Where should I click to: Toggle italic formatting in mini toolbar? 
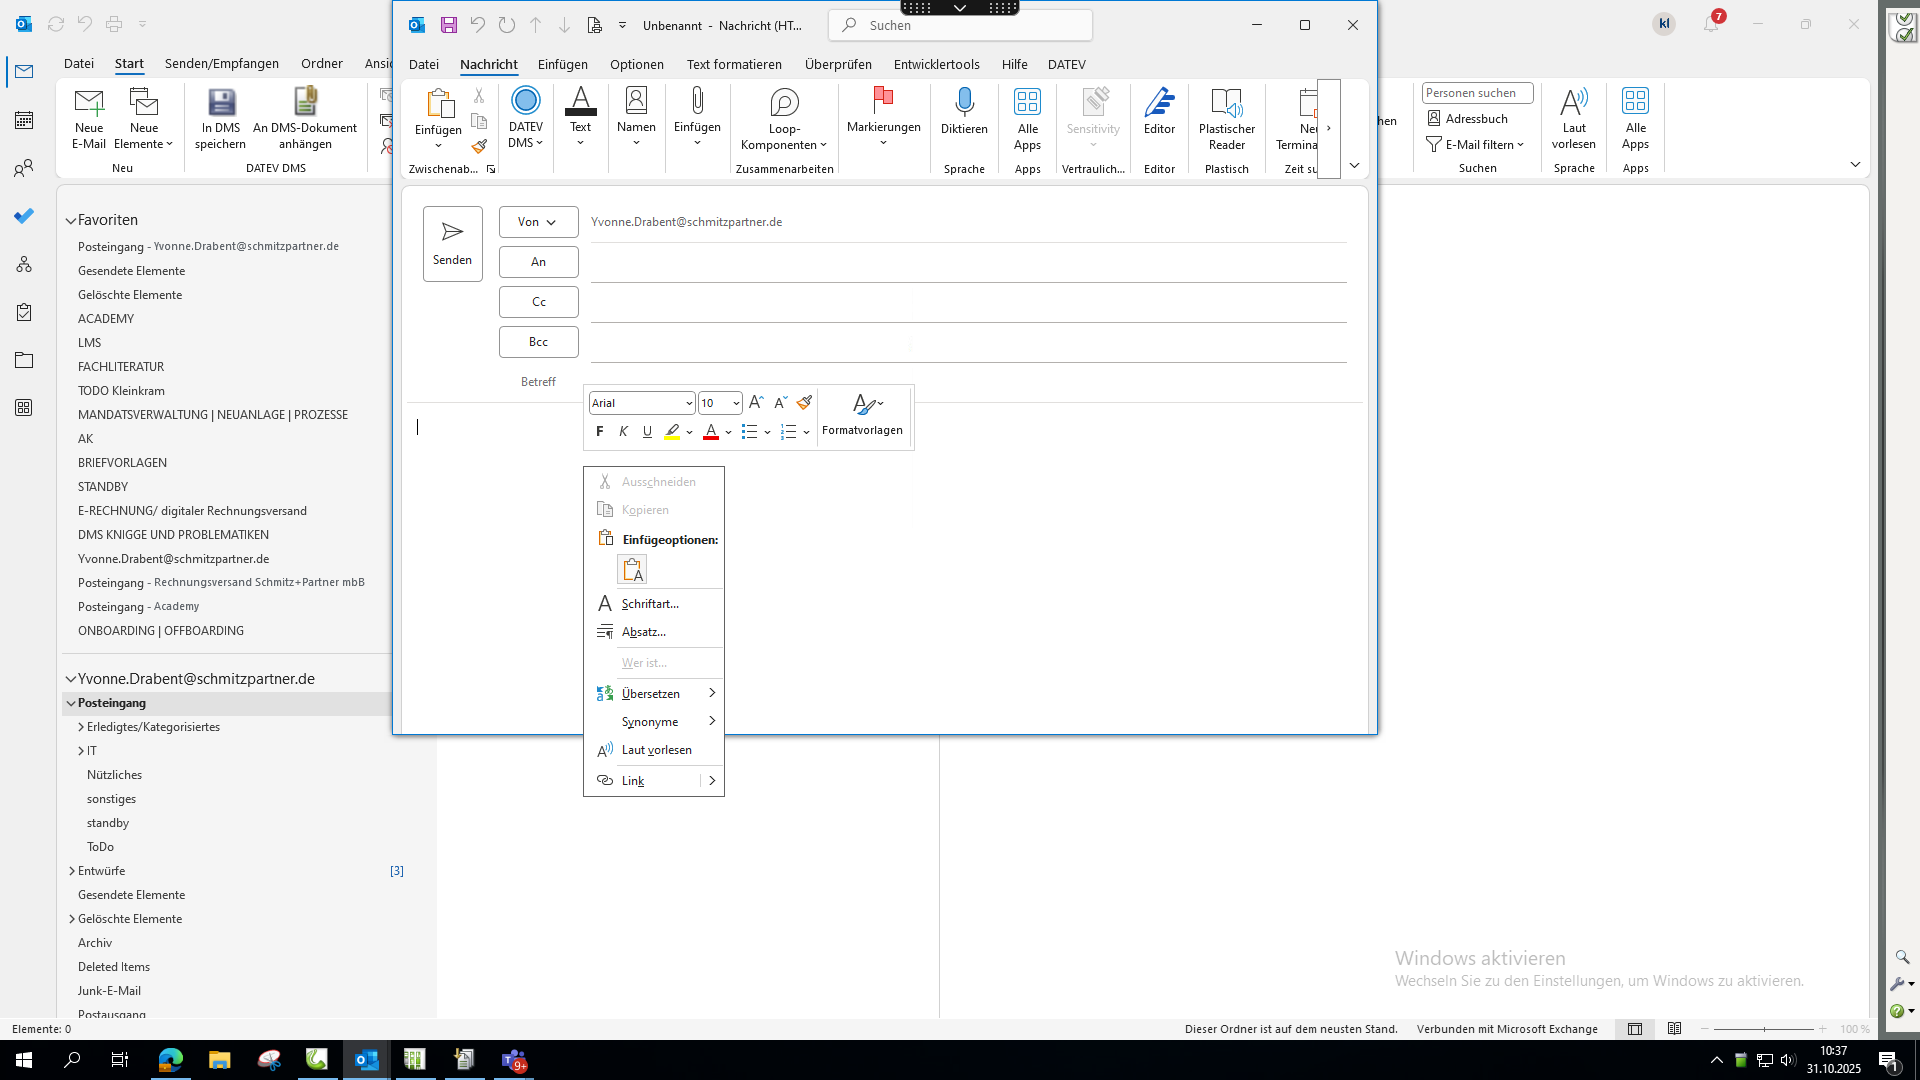[623, 432]
